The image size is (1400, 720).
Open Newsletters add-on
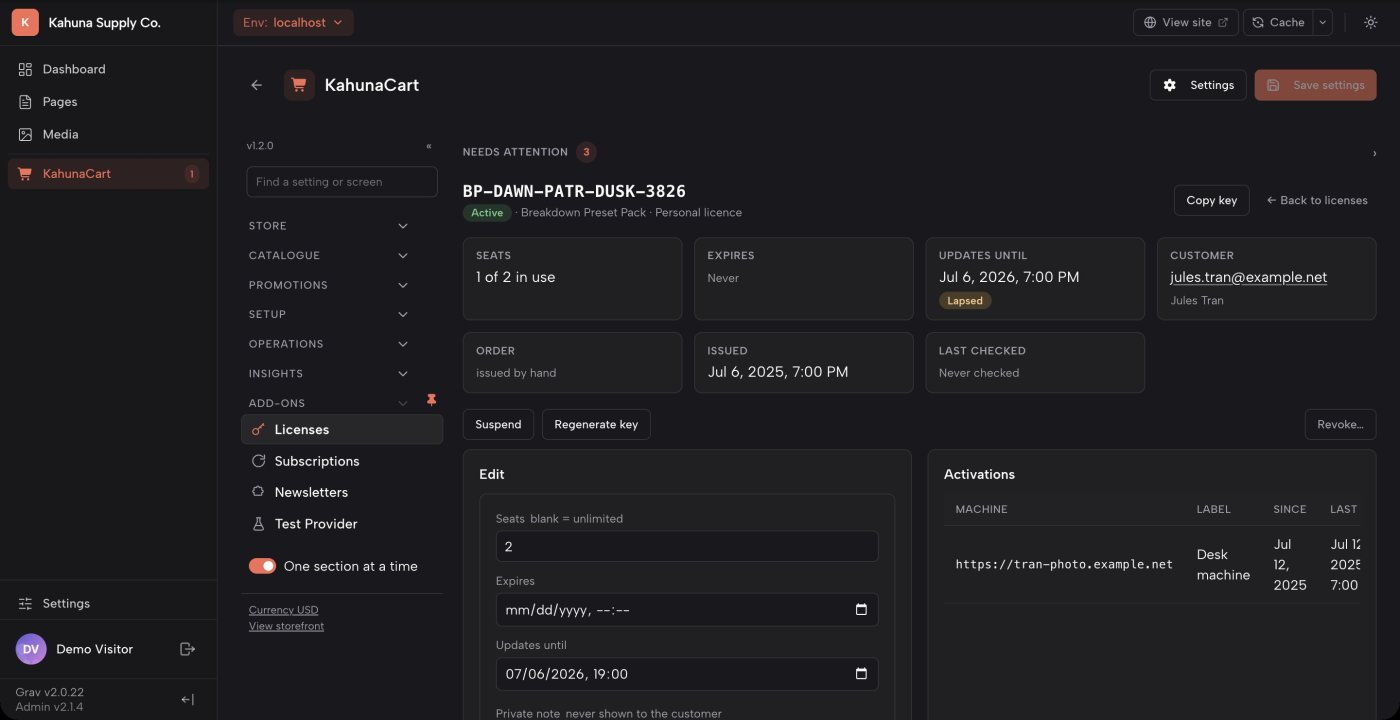(x=342, y=492)
